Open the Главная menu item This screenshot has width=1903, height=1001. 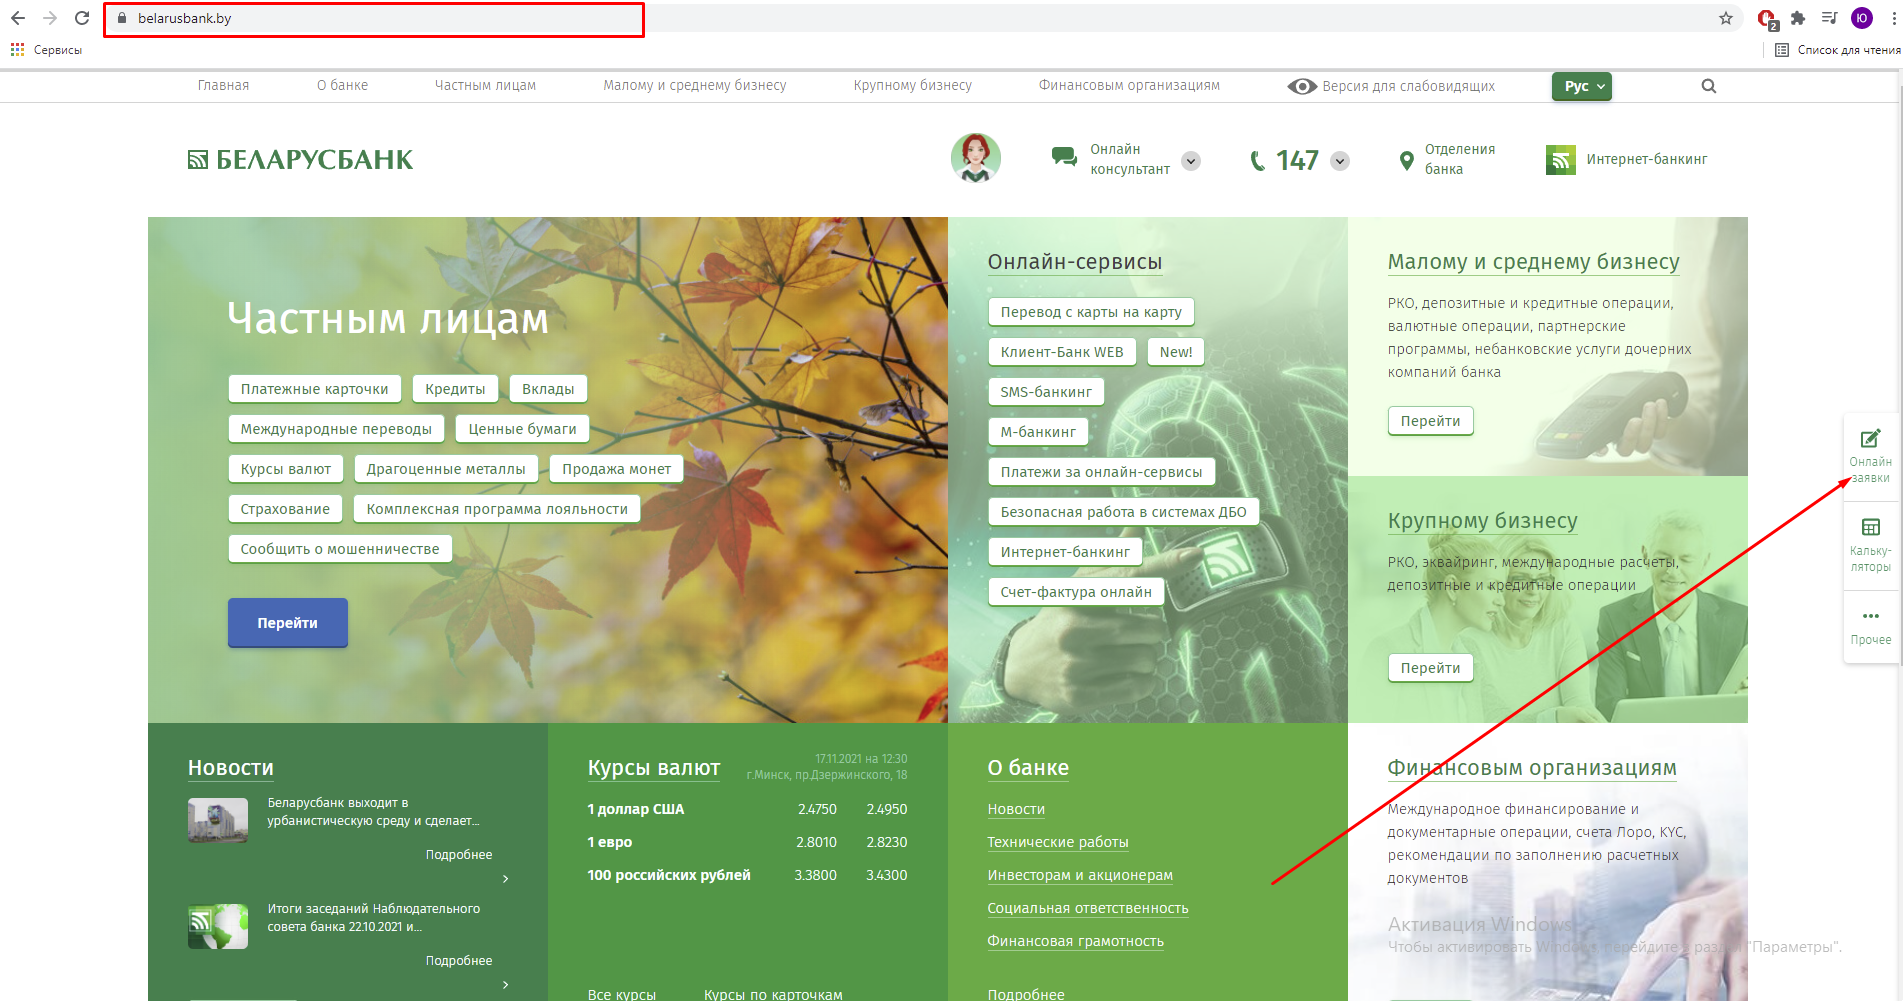point(223,86)
